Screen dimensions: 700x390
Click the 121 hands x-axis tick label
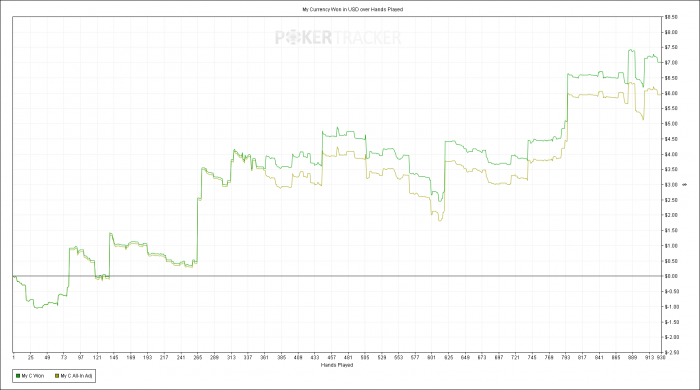coord(97,358)
